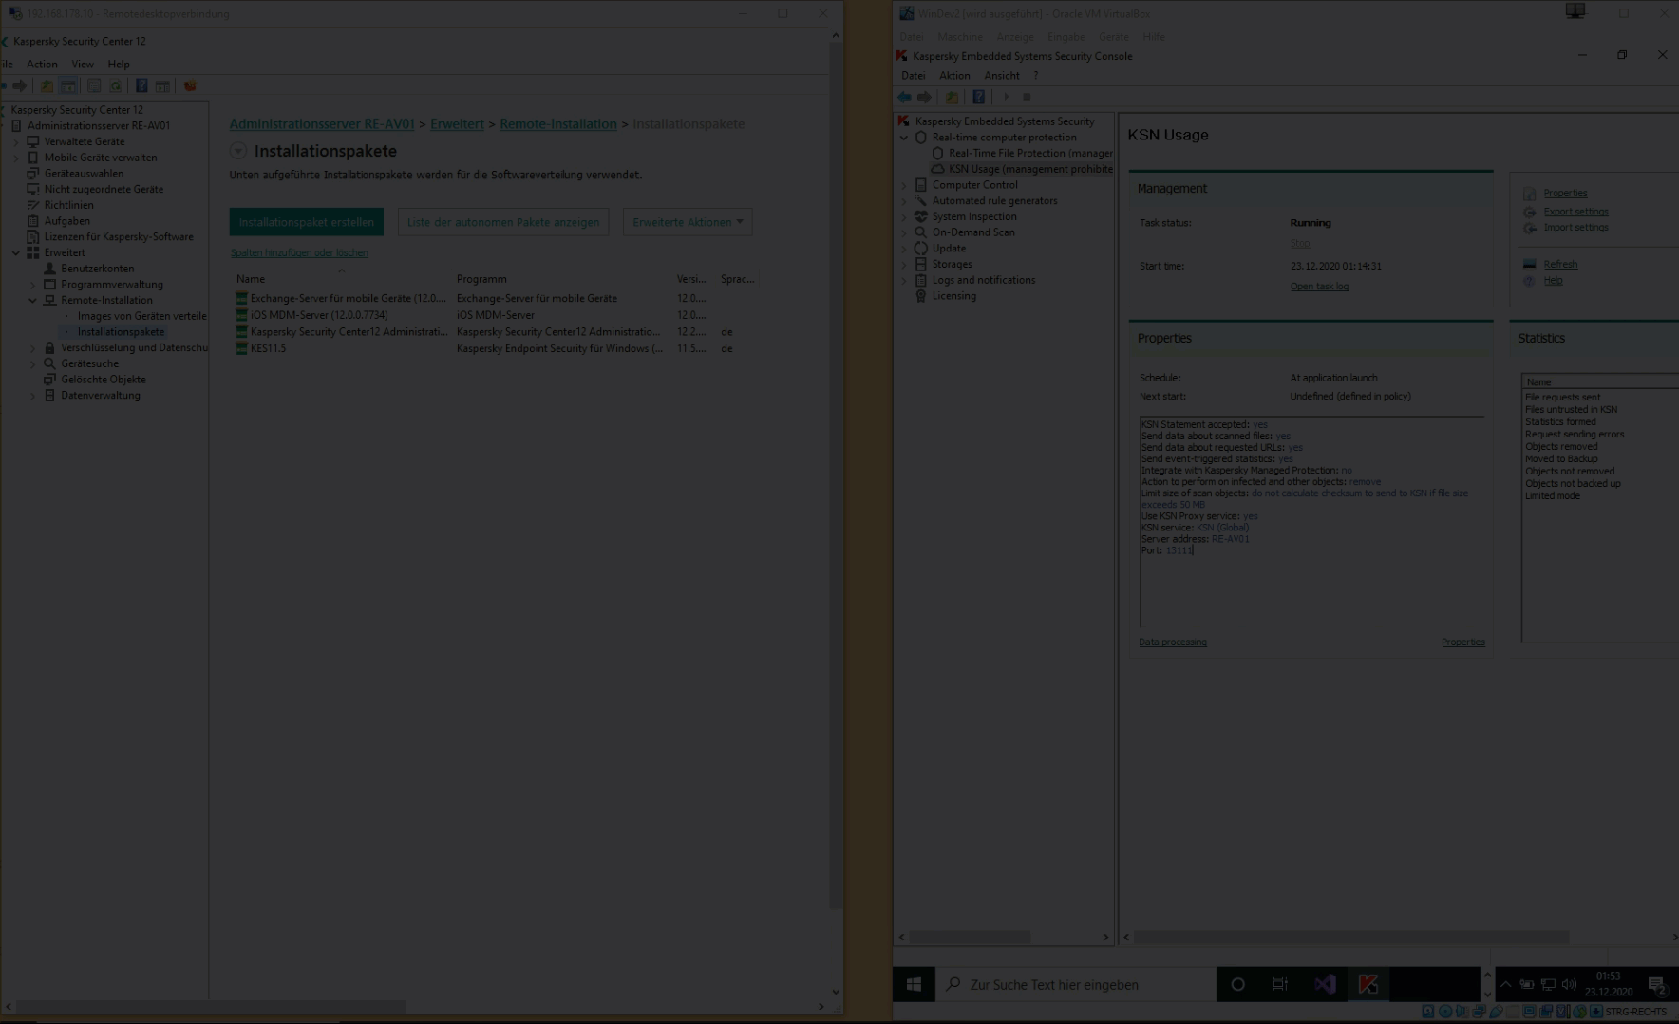
Task: Click the Refresh icon in the KSN Usage side panel
Action: pyautogui.click(x=1529, y=265)
